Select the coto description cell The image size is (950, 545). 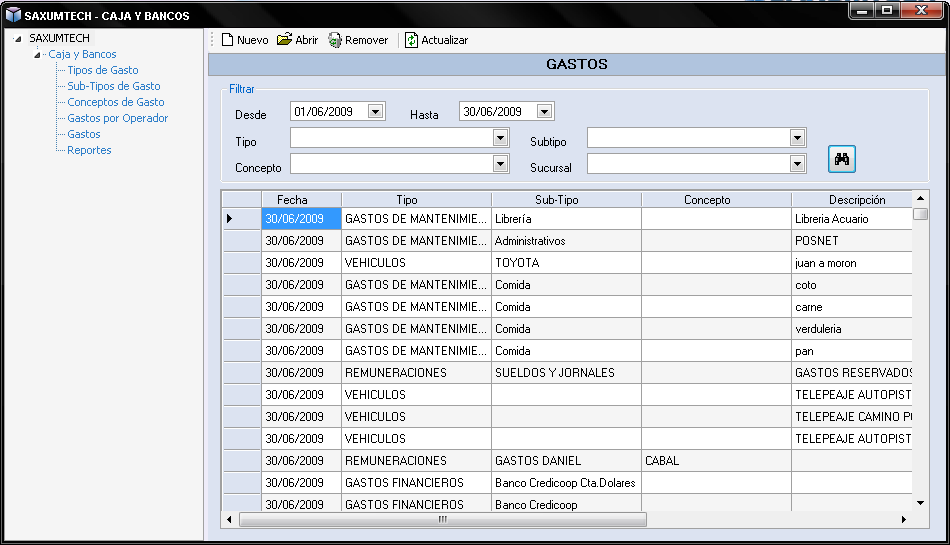click(x=852, y=285)
